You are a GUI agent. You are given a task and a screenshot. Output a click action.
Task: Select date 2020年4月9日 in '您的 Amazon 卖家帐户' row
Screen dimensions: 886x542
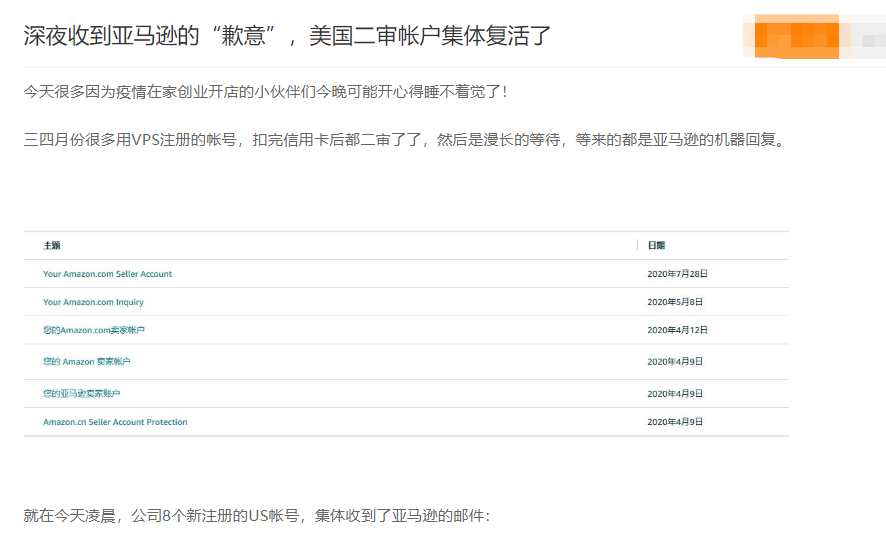coord(675,362)
